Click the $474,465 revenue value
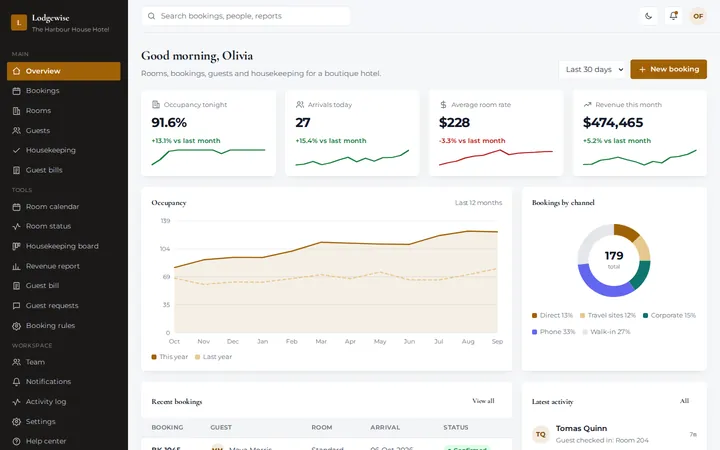This screenshot has height=450, width=720. [613, 123]
